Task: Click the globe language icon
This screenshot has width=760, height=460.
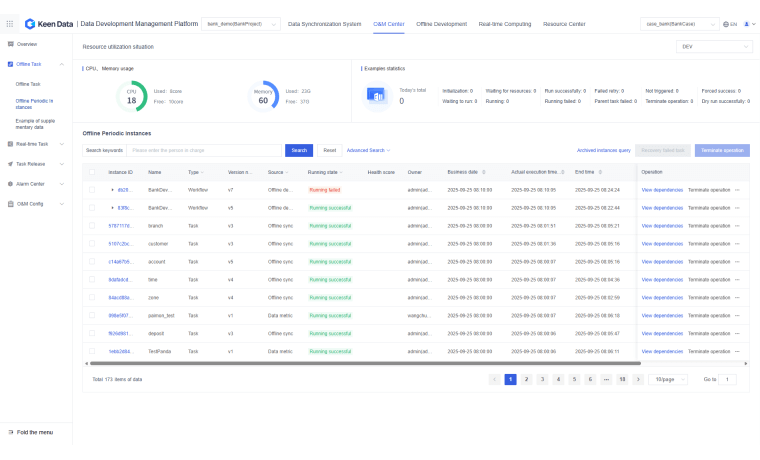Action: click(723, 23)
